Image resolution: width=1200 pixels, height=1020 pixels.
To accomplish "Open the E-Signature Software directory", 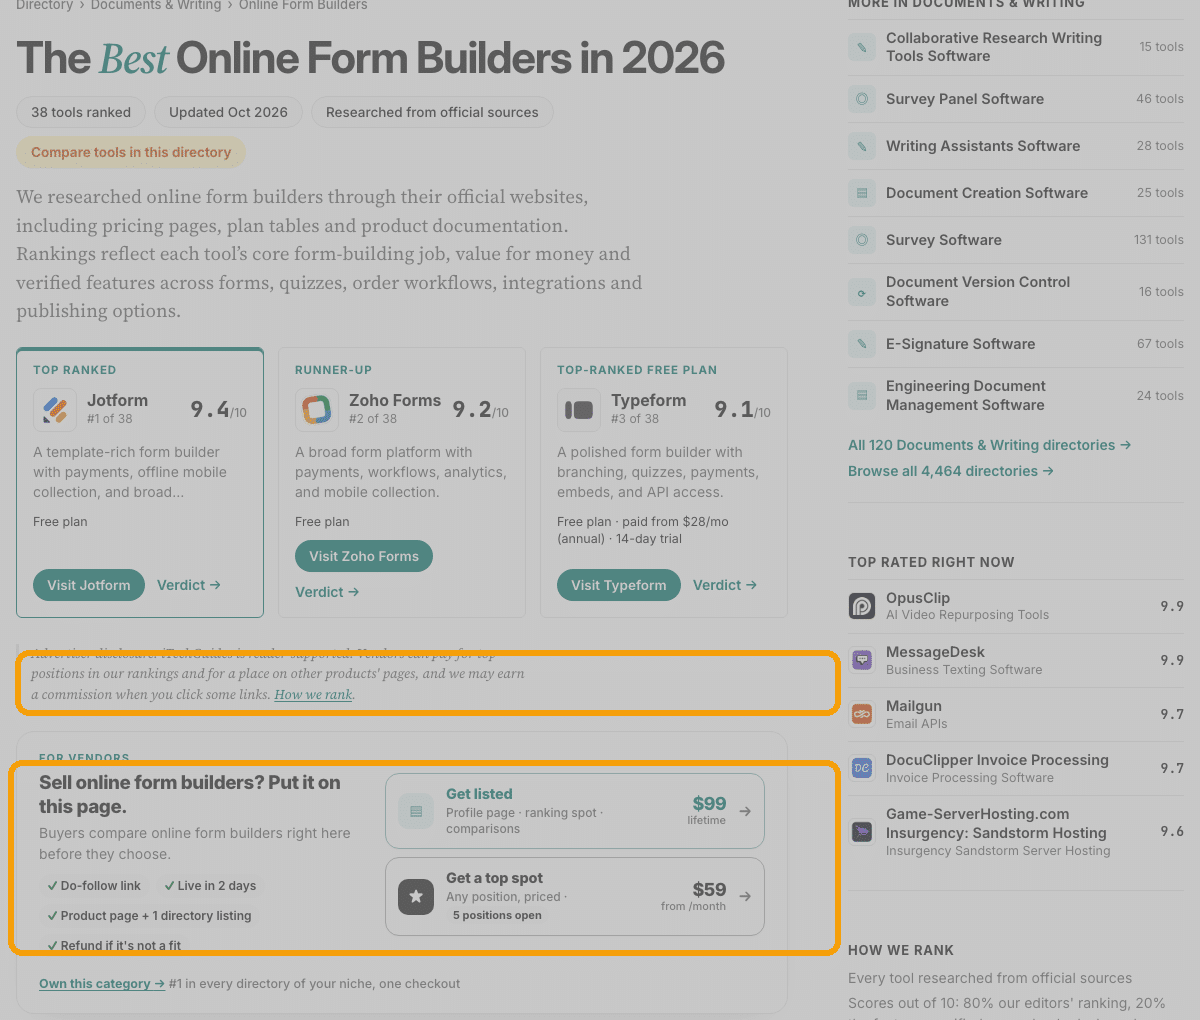I will [1016, 344].
